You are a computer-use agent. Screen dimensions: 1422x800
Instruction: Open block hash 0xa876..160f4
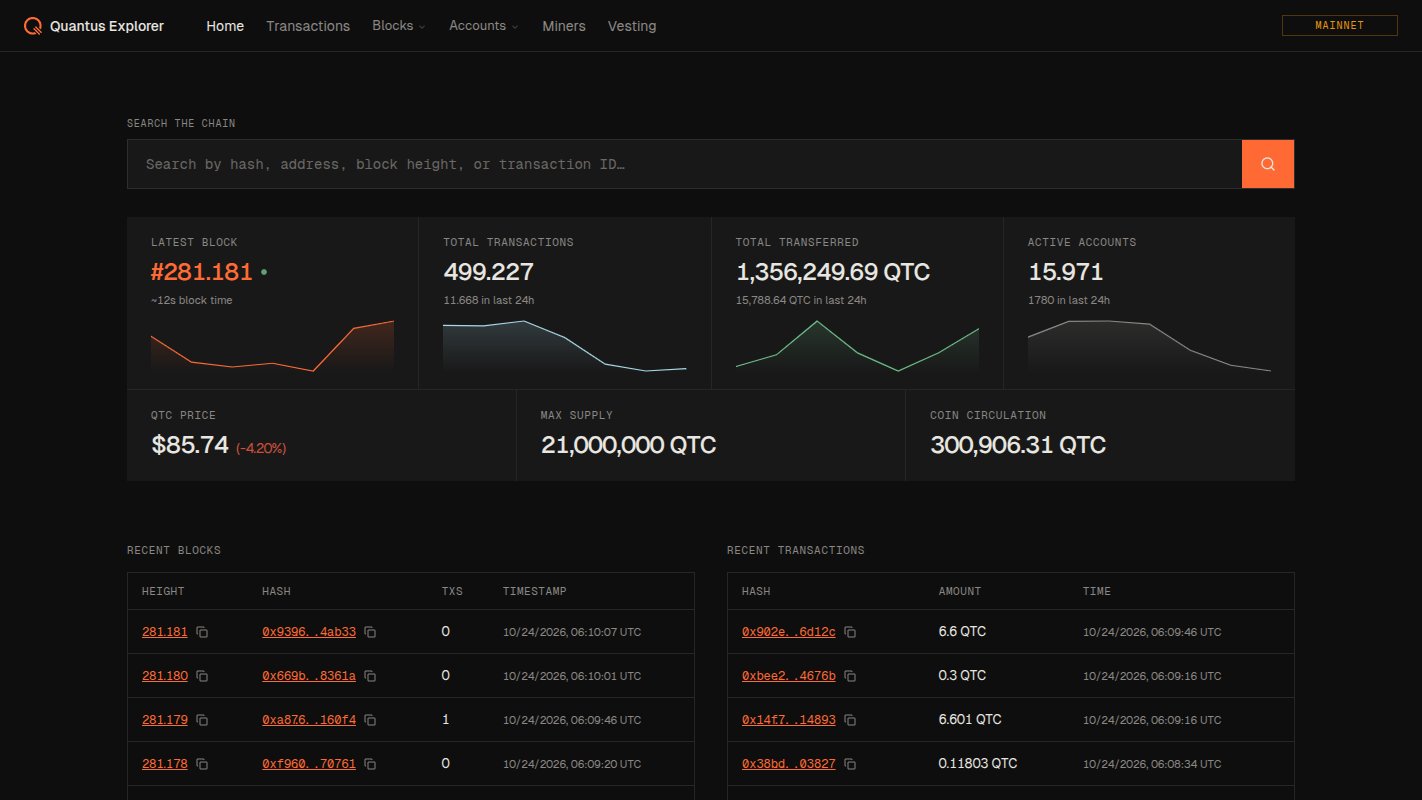click(x=309, y=720)
